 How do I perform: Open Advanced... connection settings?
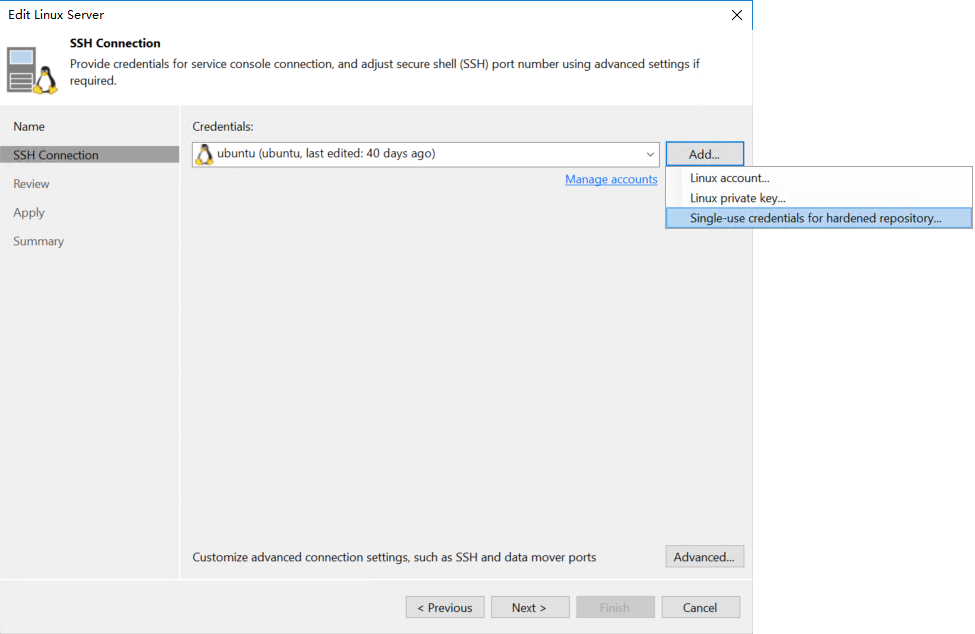705,557
